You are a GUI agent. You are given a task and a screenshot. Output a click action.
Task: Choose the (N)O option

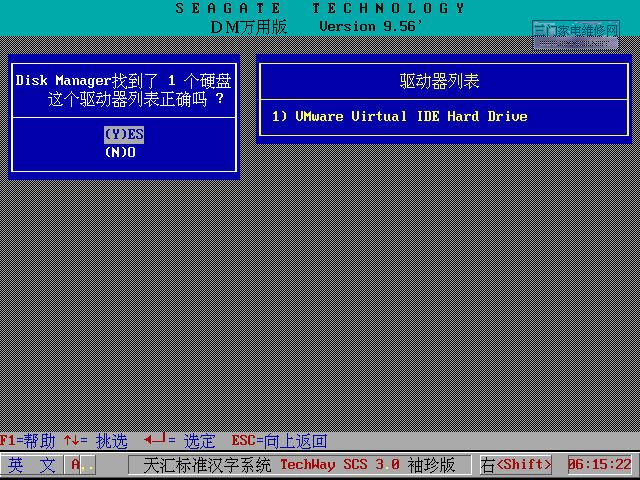tap(120, 152)
